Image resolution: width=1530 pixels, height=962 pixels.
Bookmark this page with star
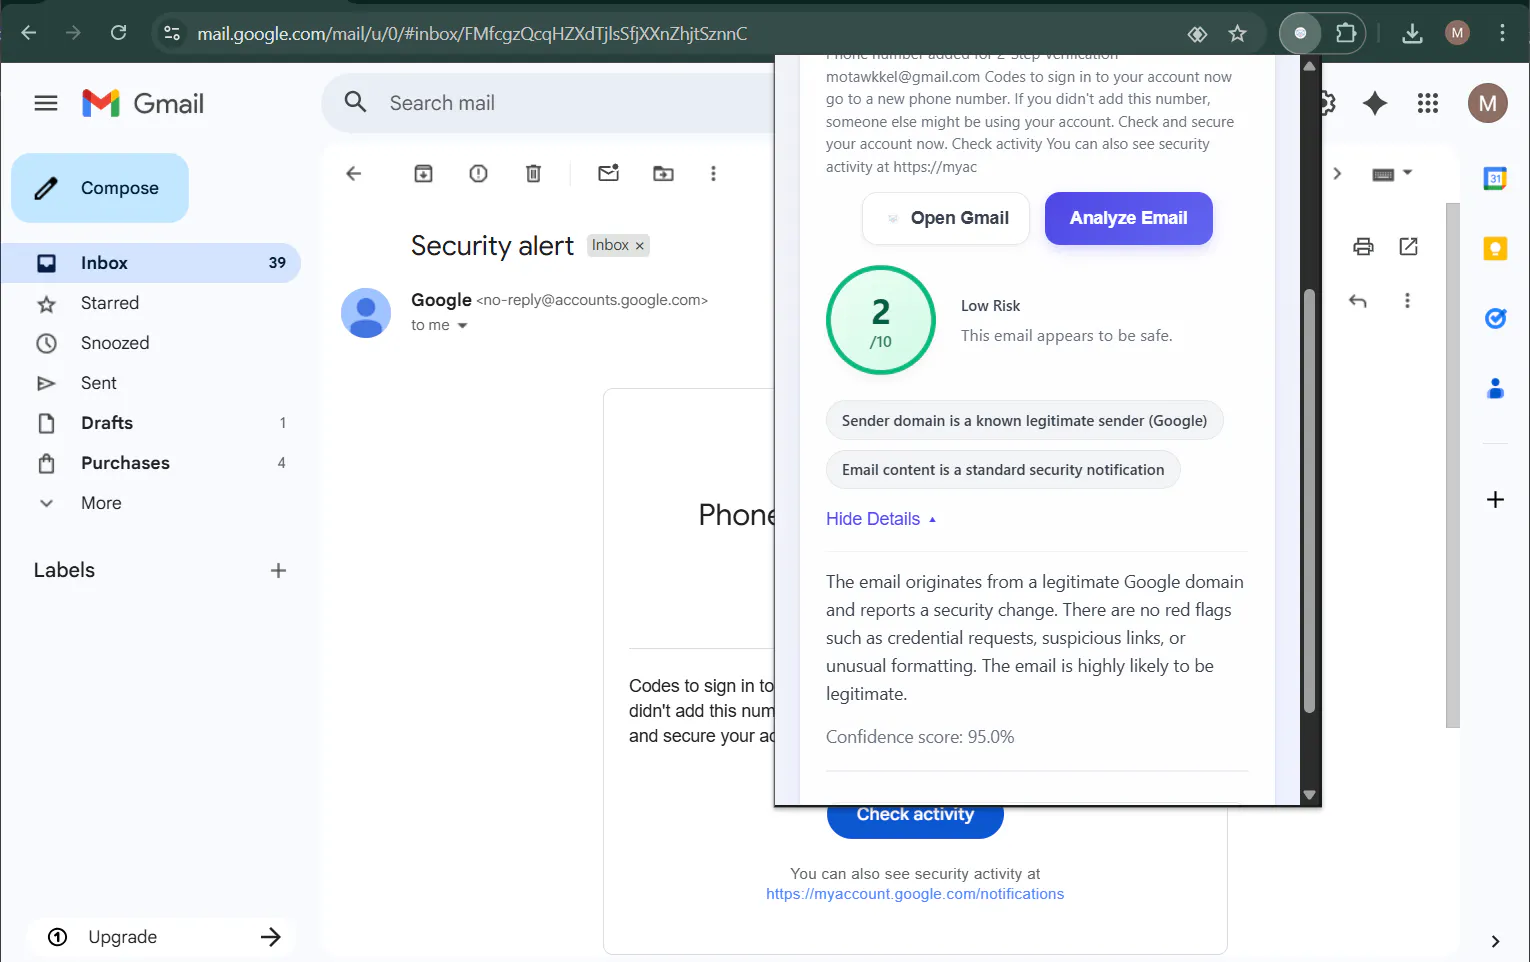[1238, 33]
